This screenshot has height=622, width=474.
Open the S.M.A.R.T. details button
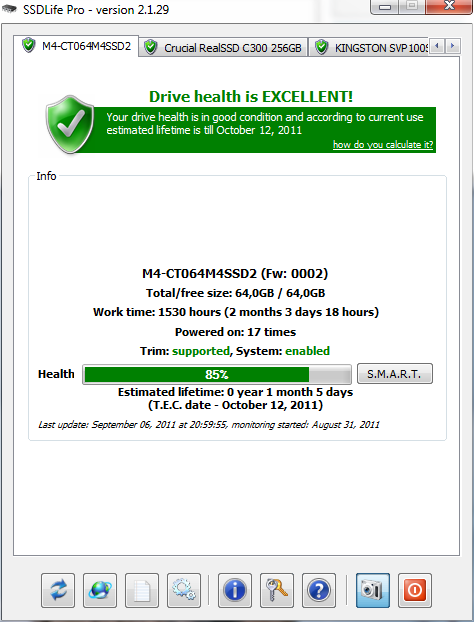point(395,374)
